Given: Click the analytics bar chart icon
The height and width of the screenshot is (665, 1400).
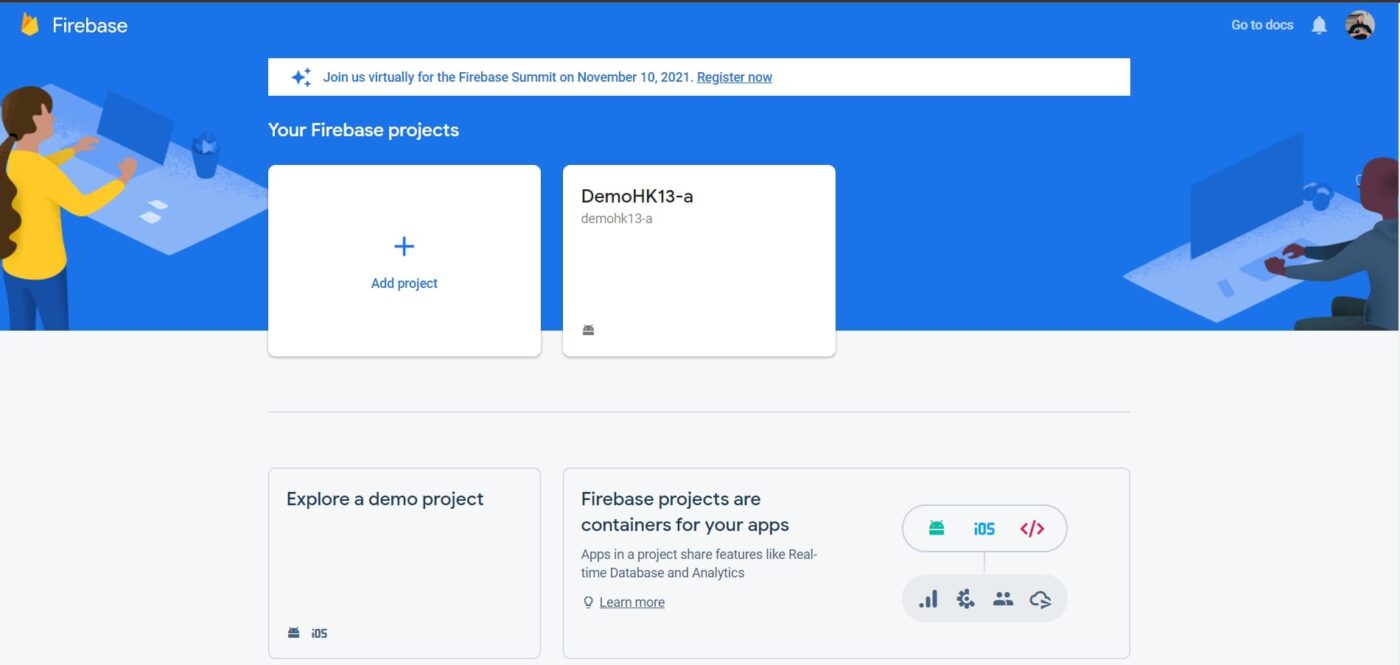Looking at the screenshot, I should (928, 599).
